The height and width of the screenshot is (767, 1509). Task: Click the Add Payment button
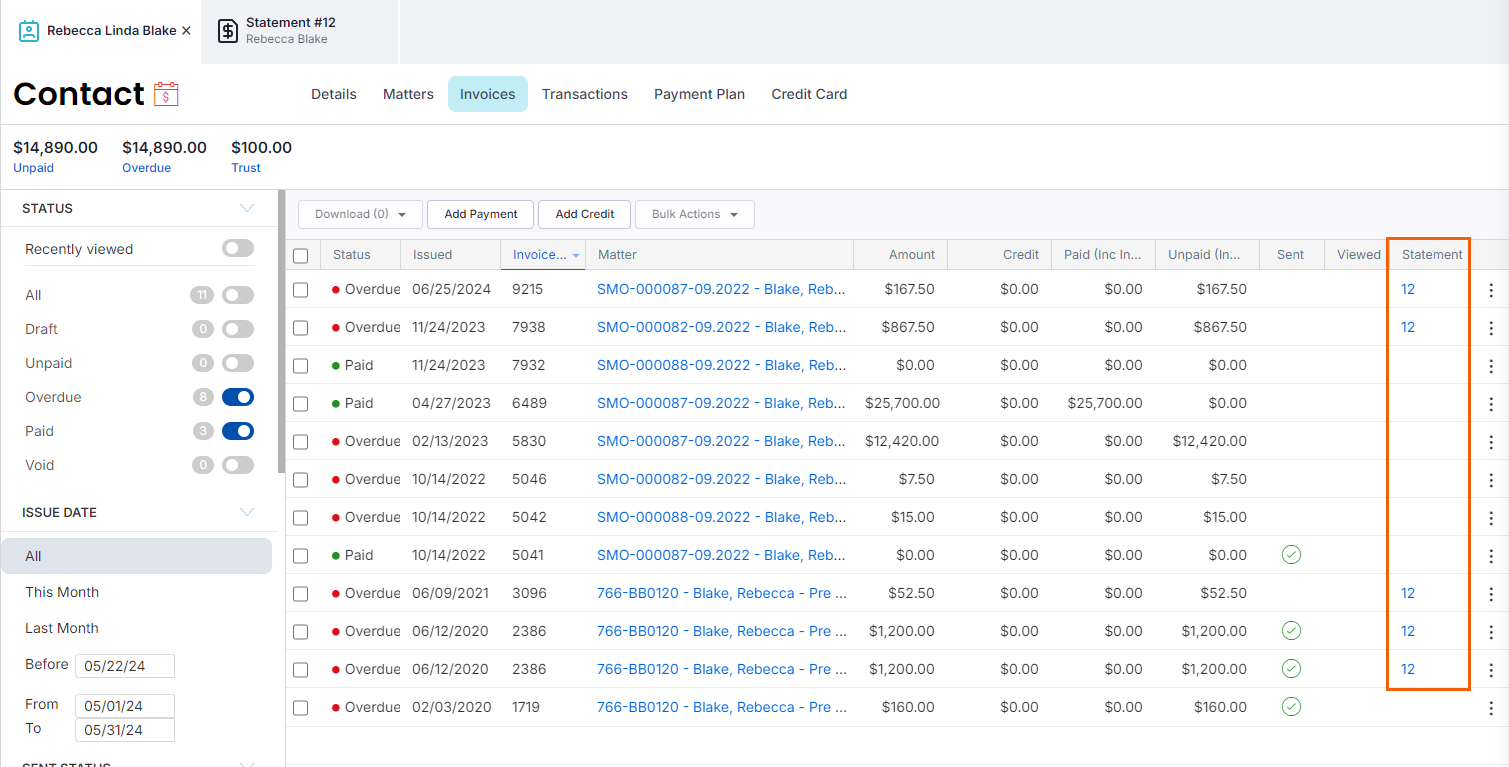[x=481, y=214]
